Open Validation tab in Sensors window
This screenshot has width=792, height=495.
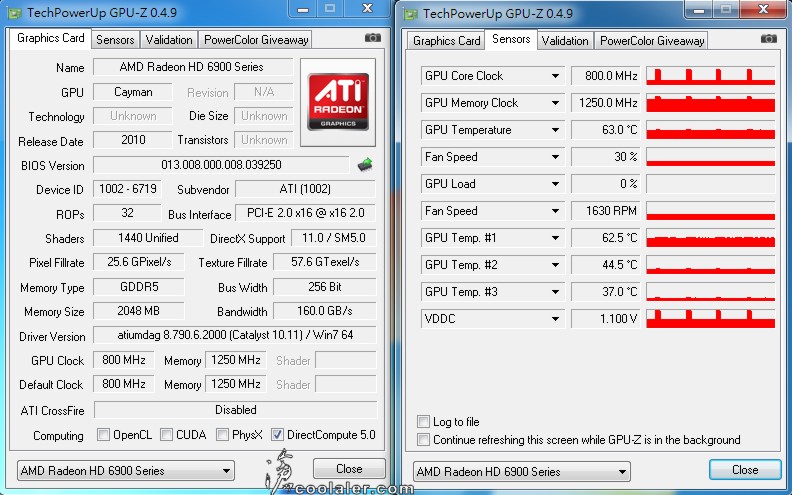565,41
